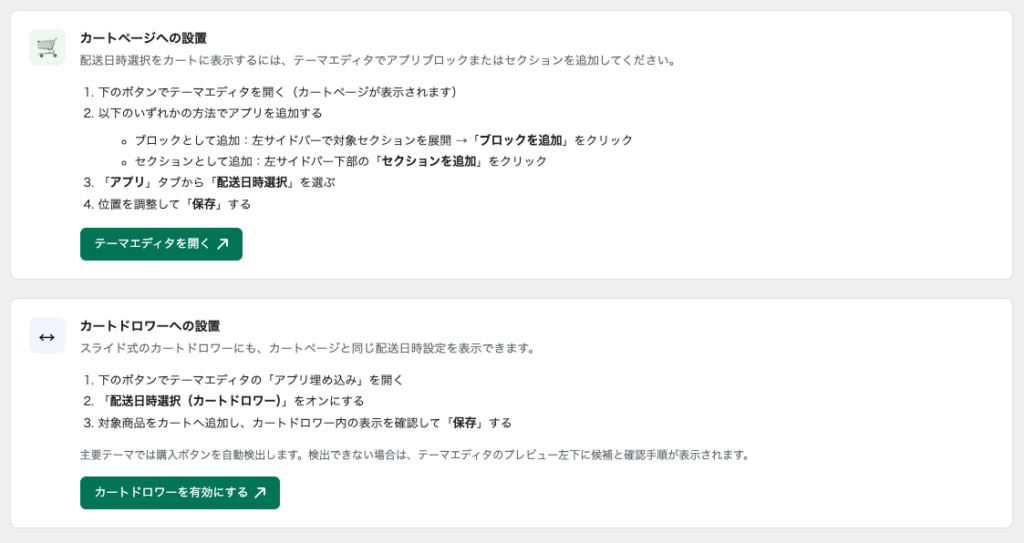The image size is (1024, 543).
Task: Click the アプリ埋め込み step in drawer card
Action: pyautogui.click(x=244, y=380)
